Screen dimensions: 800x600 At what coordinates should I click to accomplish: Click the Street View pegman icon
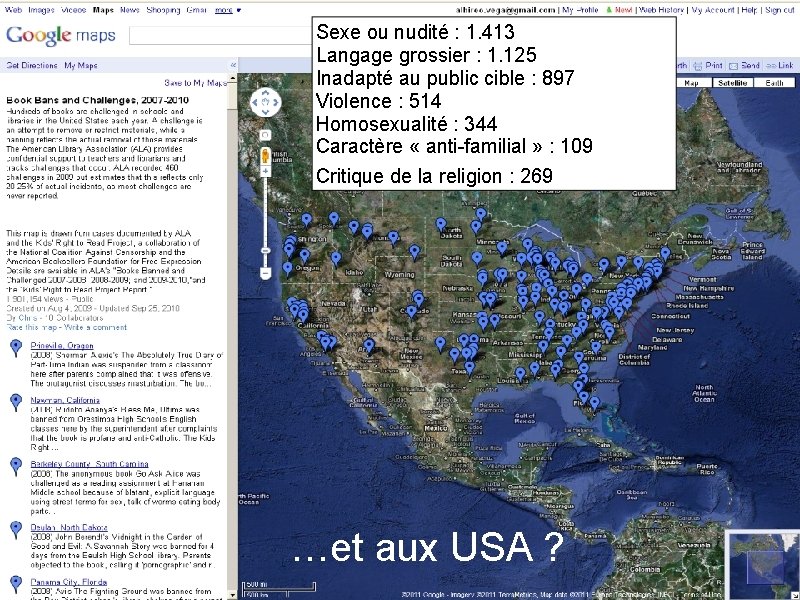pos(265,155)
